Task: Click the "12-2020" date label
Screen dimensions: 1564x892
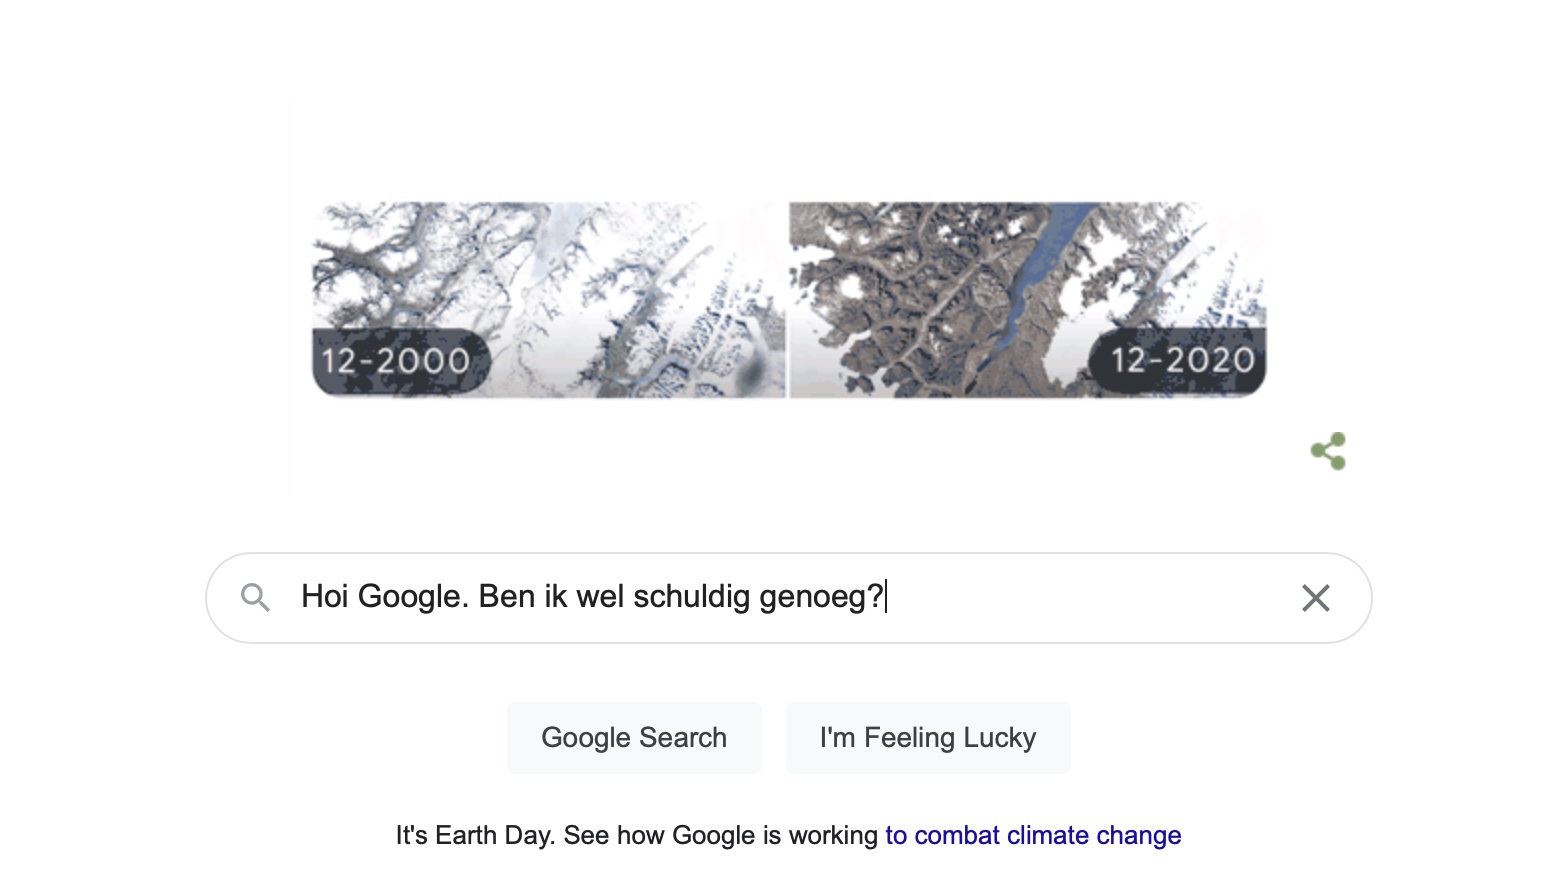Action: click(1182, 360)
